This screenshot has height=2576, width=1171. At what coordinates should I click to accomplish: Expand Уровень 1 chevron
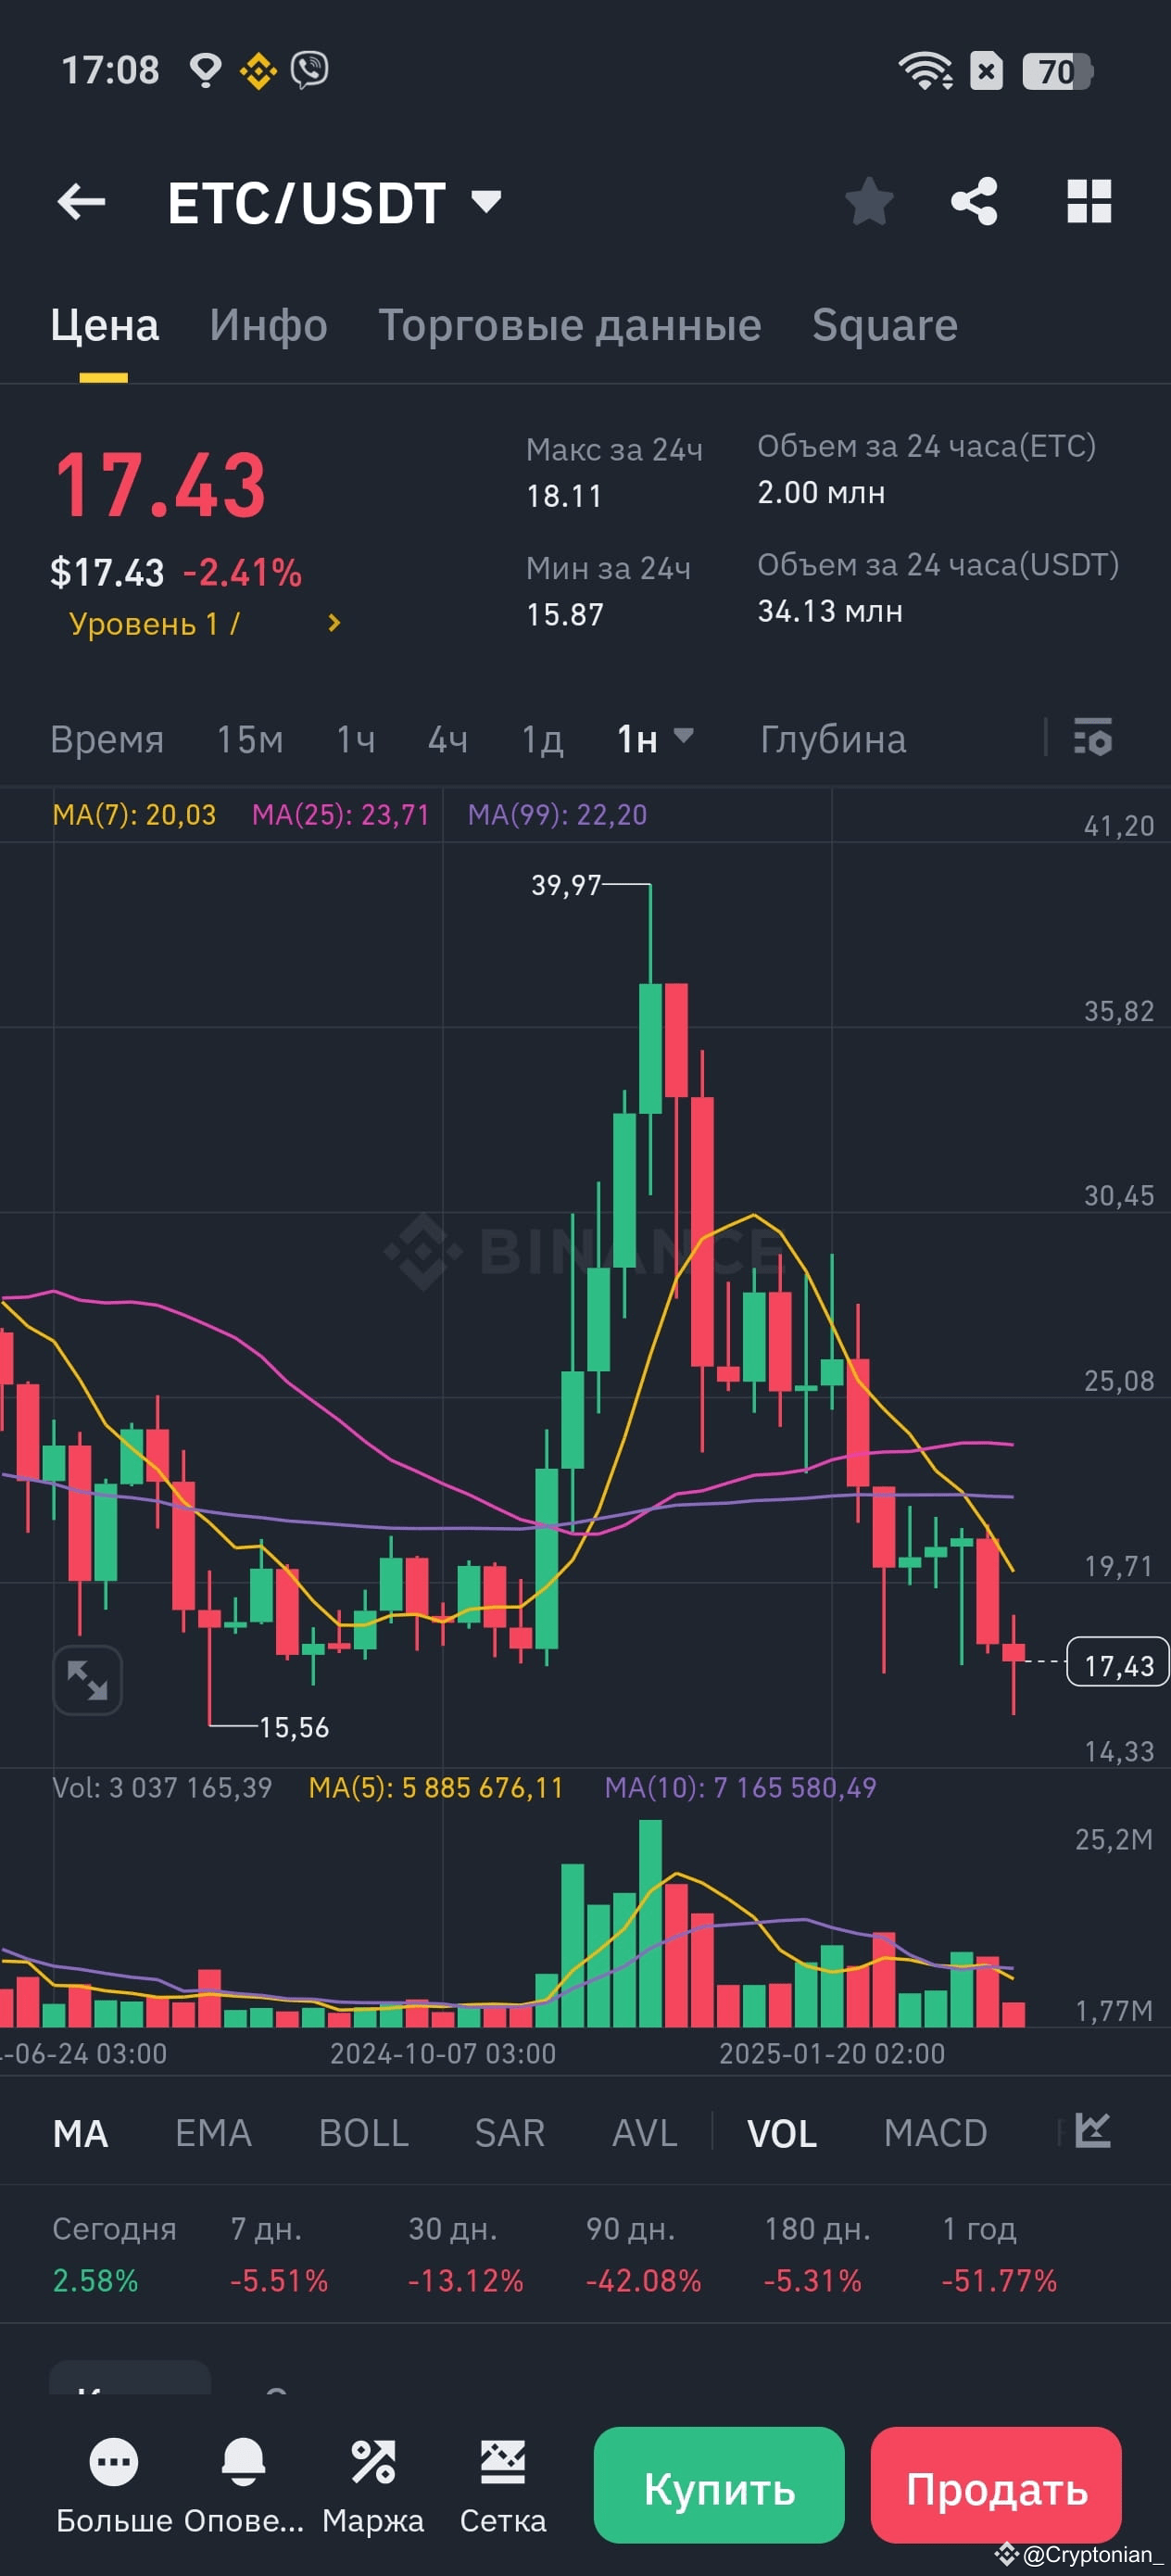tap(334, 623)
